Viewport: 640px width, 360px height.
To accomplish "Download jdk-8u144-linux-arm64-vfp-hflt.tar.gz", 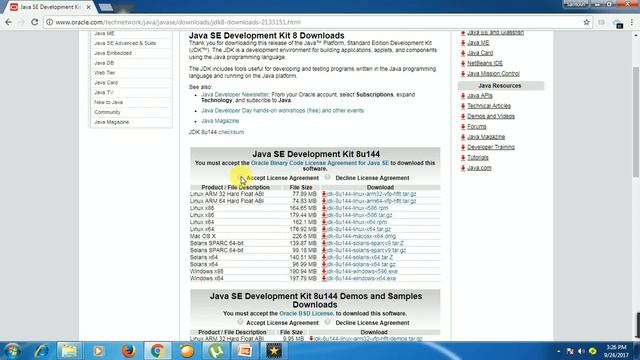I will (x=371, y=201).
